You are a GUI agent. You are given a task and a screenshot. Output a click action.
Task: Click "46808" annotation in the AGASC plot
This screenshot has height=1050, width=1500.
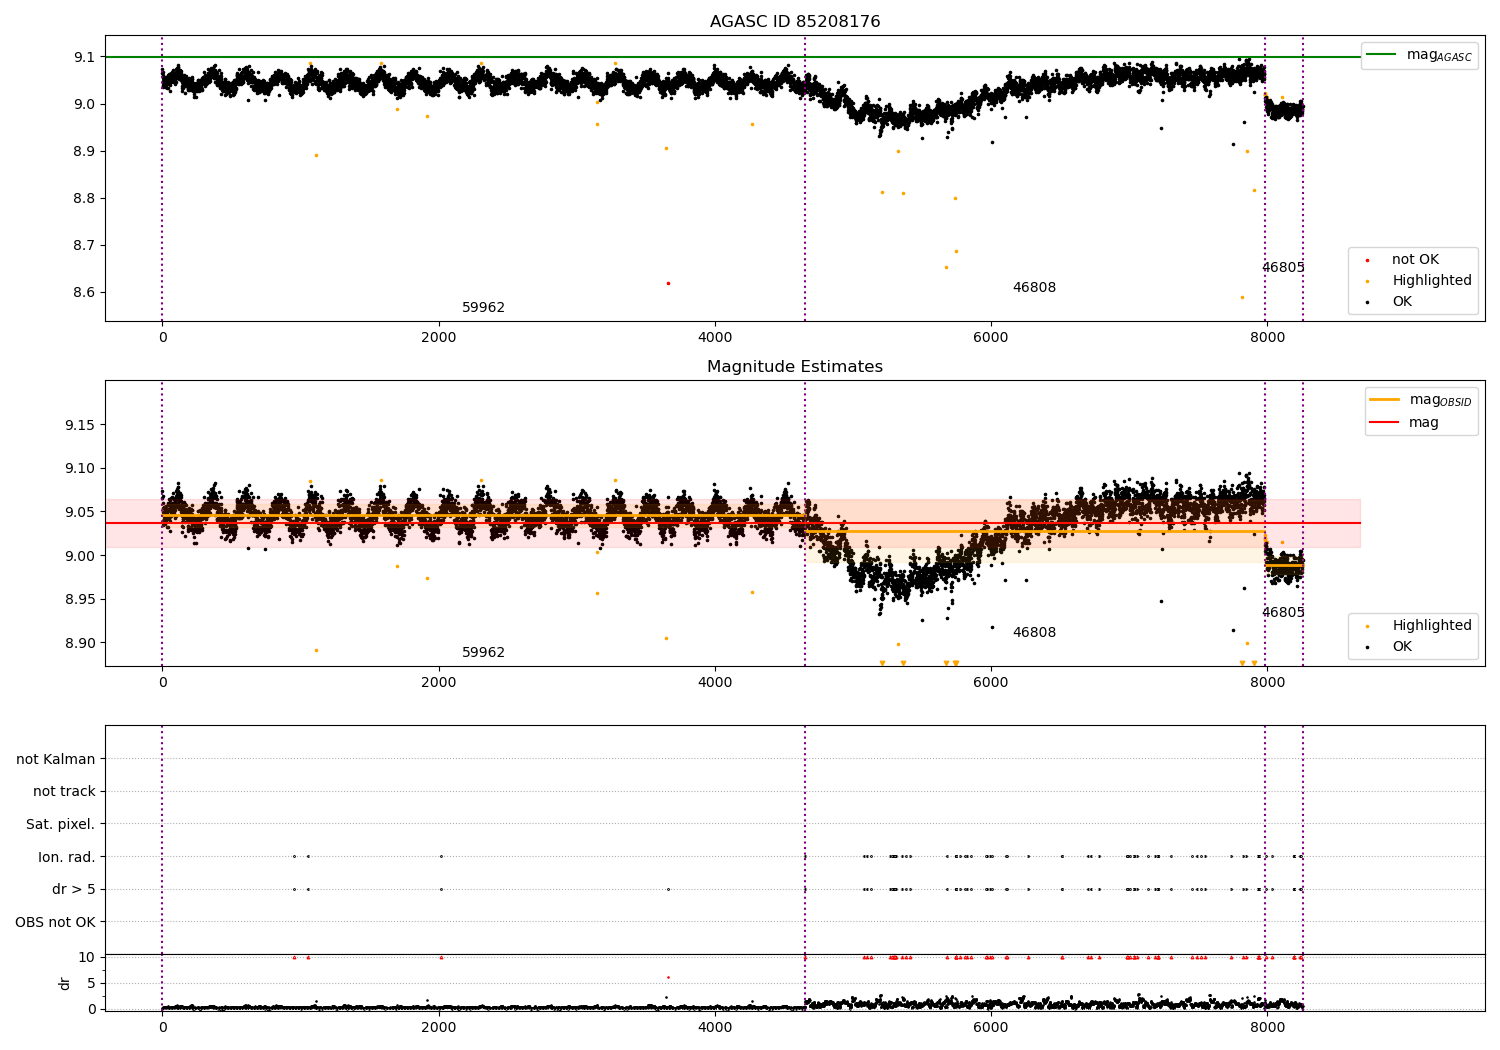(x=1034, y=288)
